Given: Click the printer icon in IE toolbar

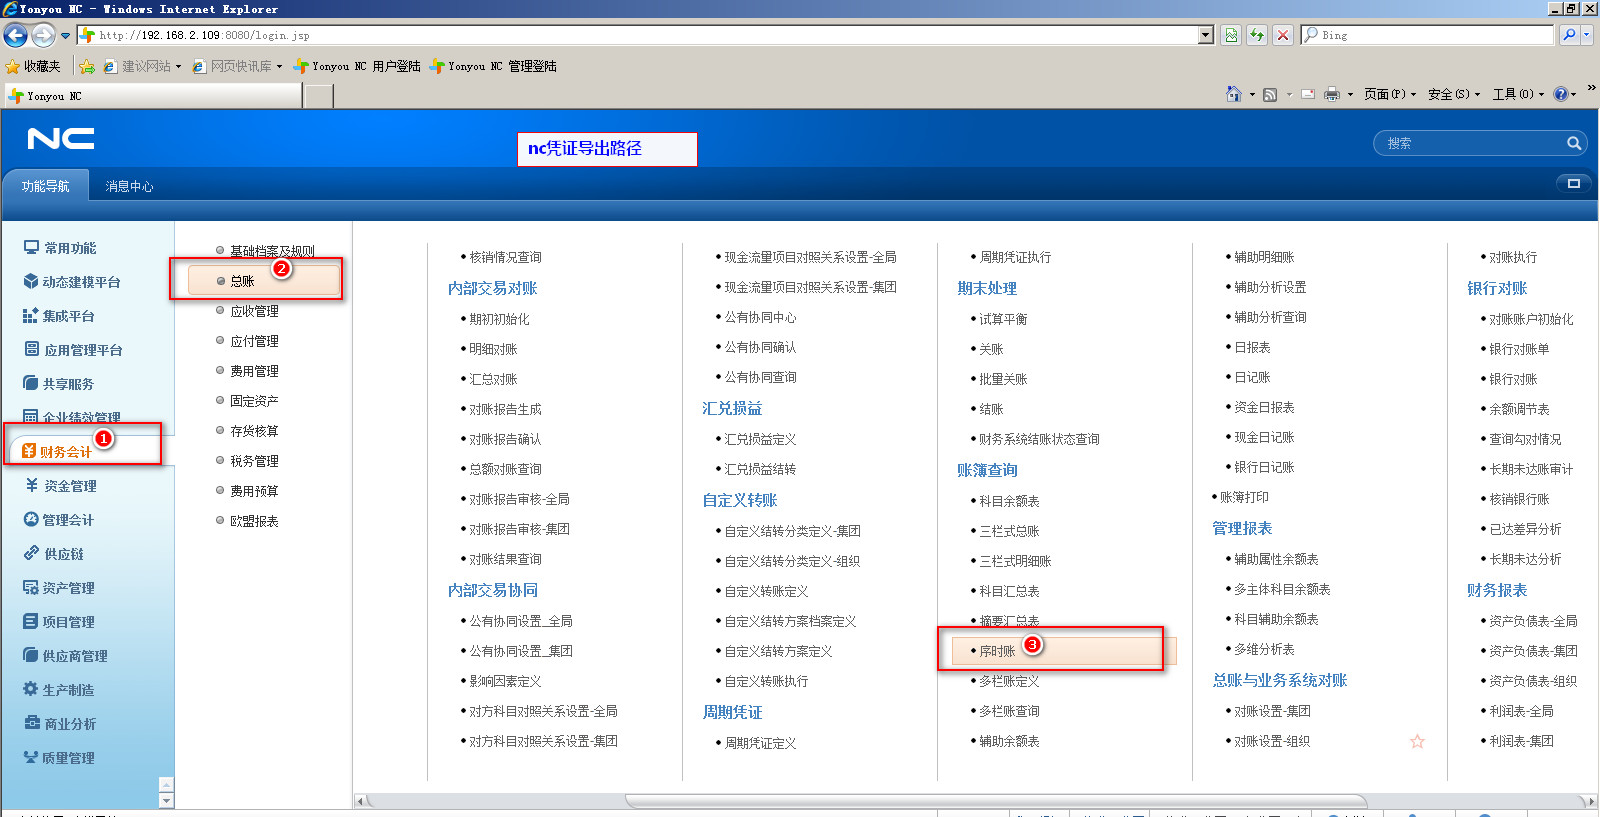Looking at the screenshot, I should [x=1331, y=94].
